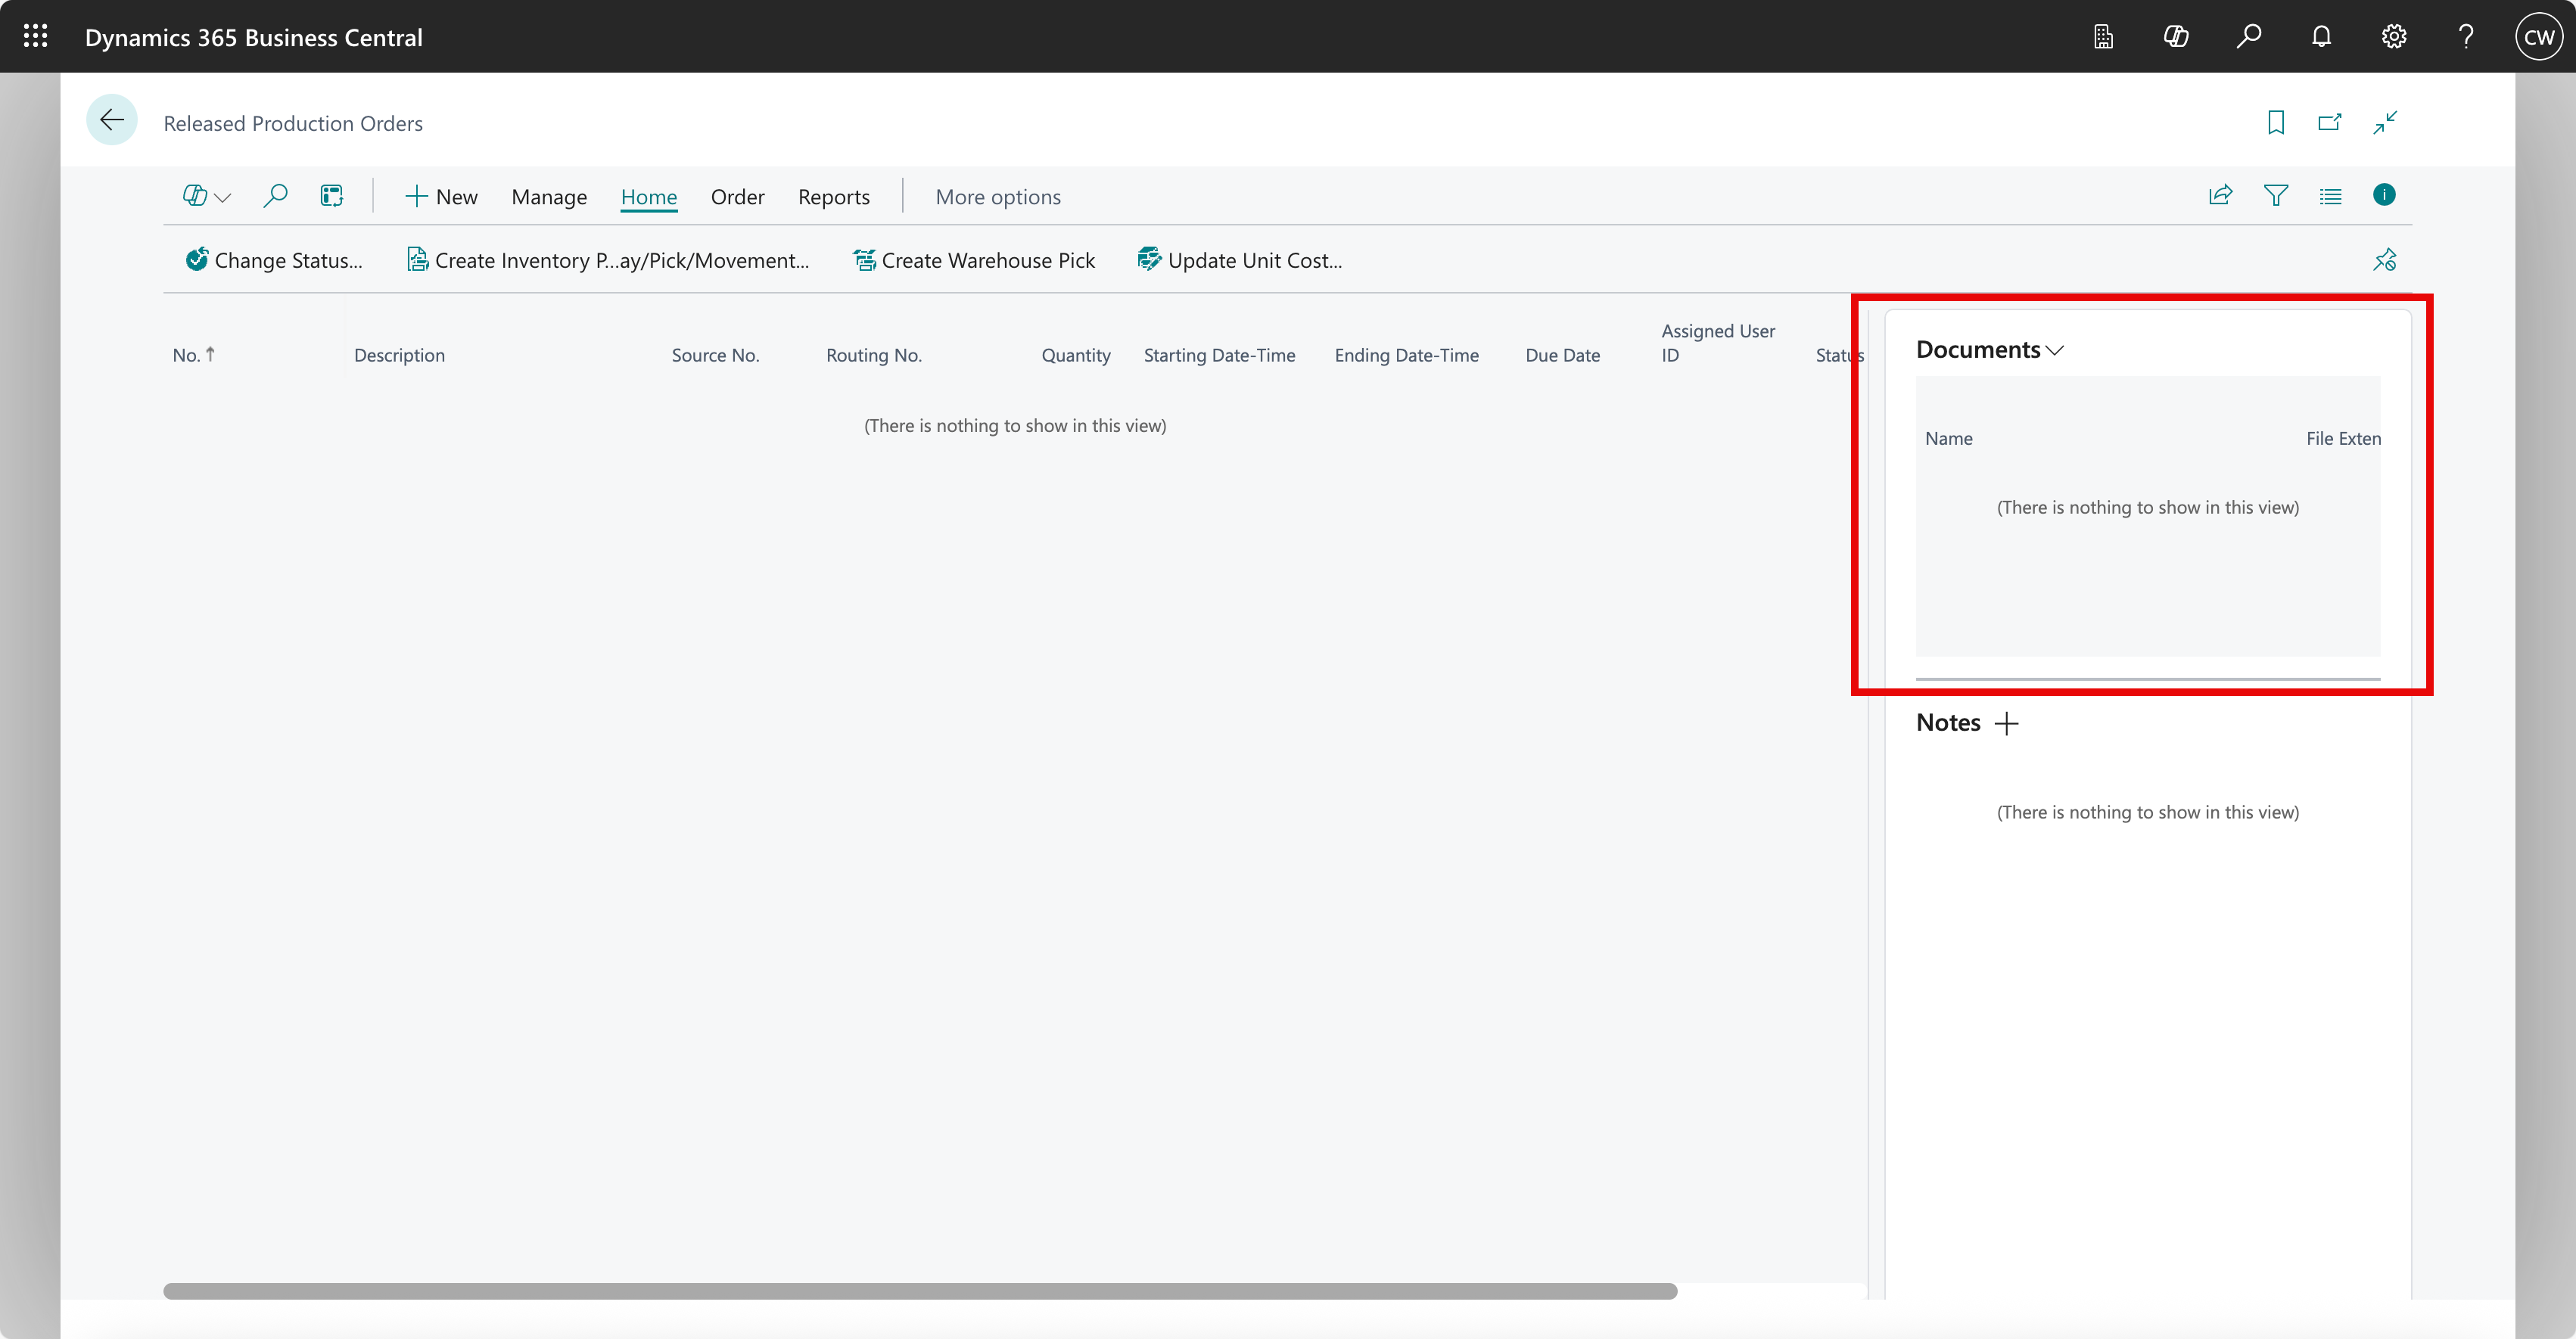This screenshot has height=1339, width=2576.
Task: Click the Notes factbox heading
Action: (1948, 723)
